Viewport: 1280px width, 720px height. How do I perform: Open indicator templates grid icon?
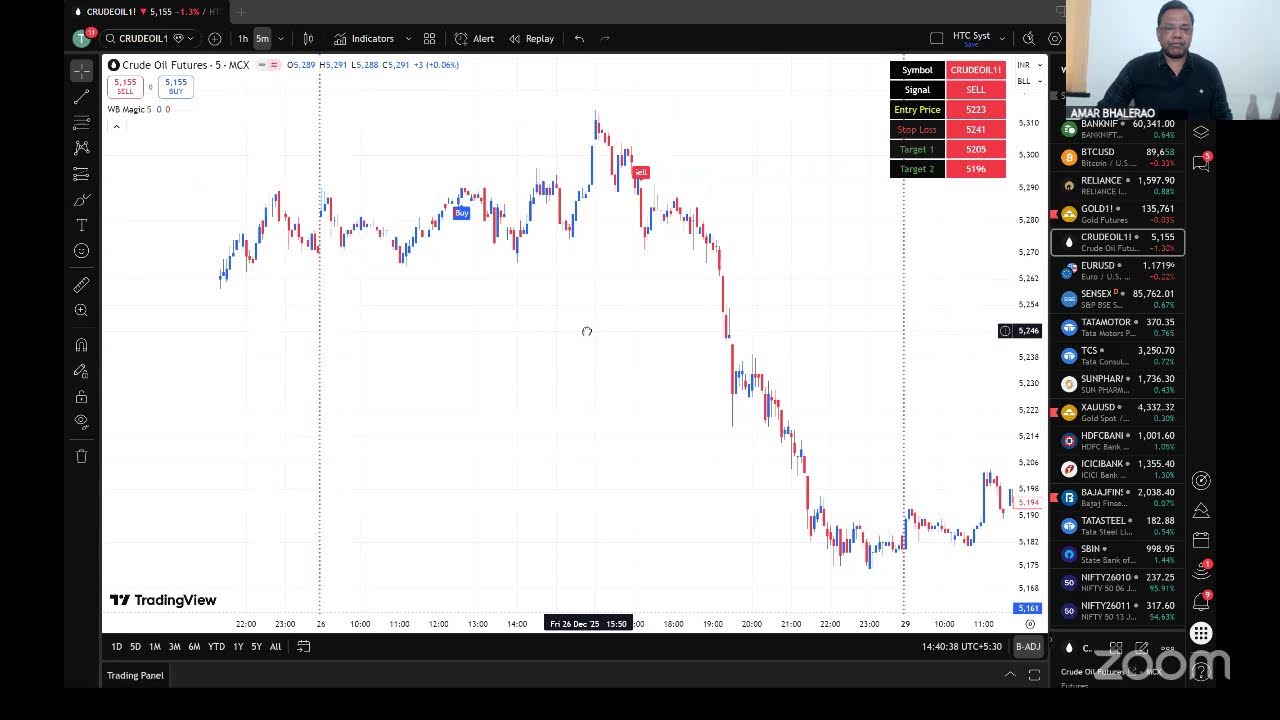click(x=429, y=39)
